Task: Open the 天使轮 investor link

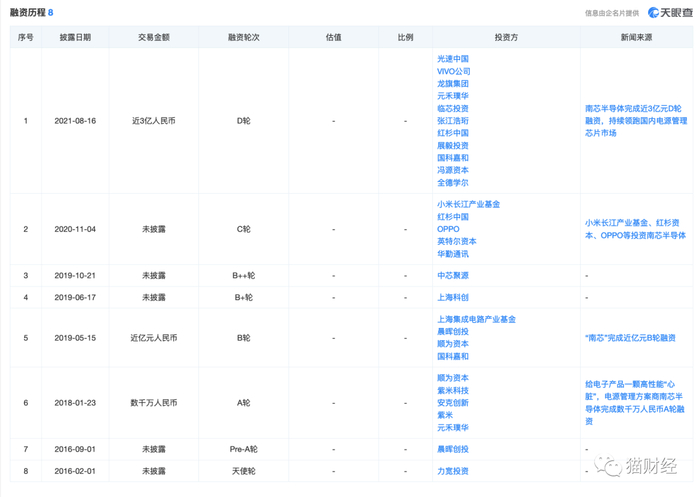Action: pos(453,471)
